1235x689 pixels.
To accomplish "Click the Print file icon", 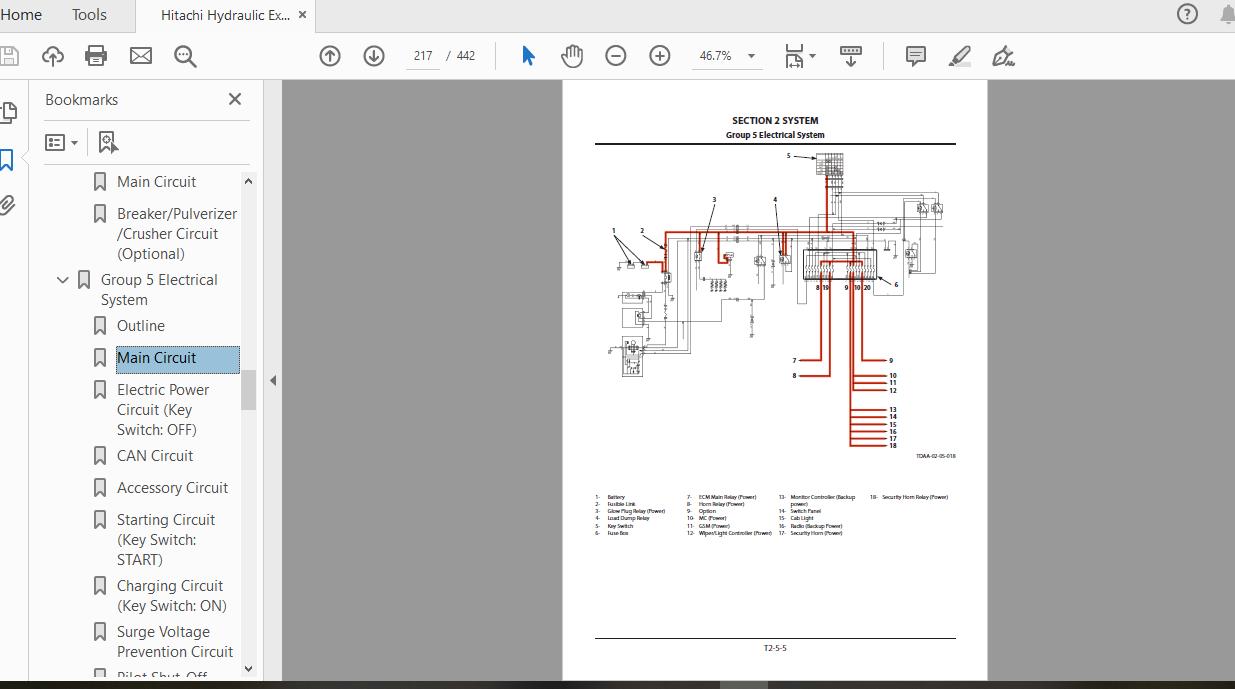I will 96,56.
